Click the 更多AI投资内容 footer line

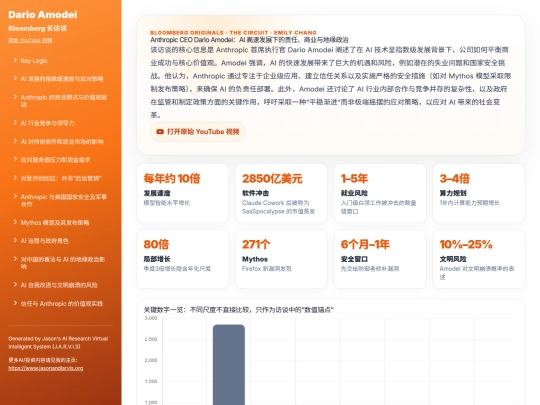(43, 360)
